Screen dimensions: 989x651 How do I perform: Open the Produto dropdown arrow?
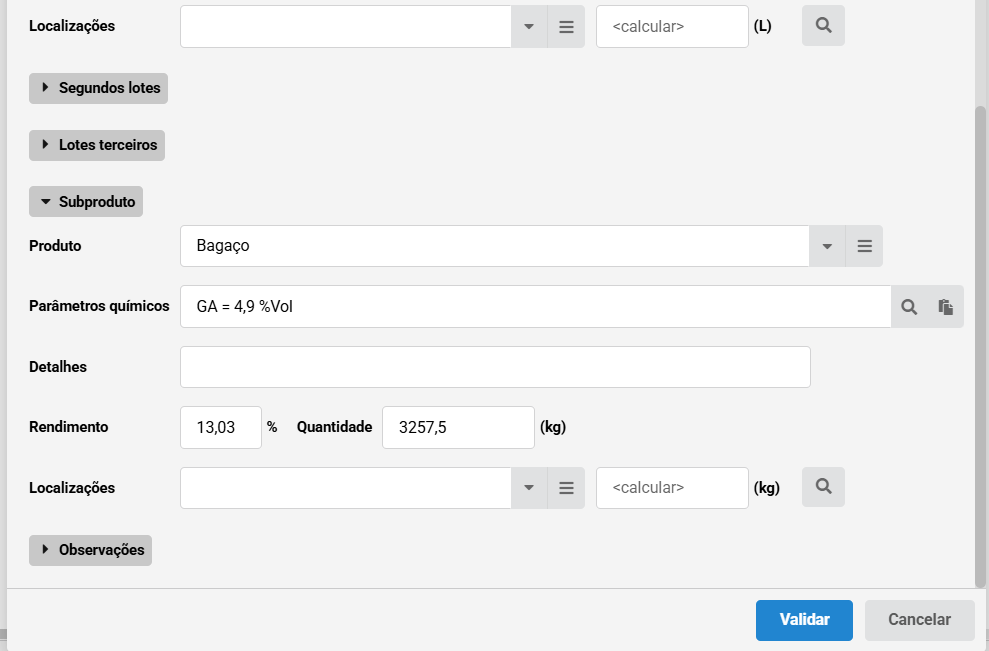(x=827, y=246)
